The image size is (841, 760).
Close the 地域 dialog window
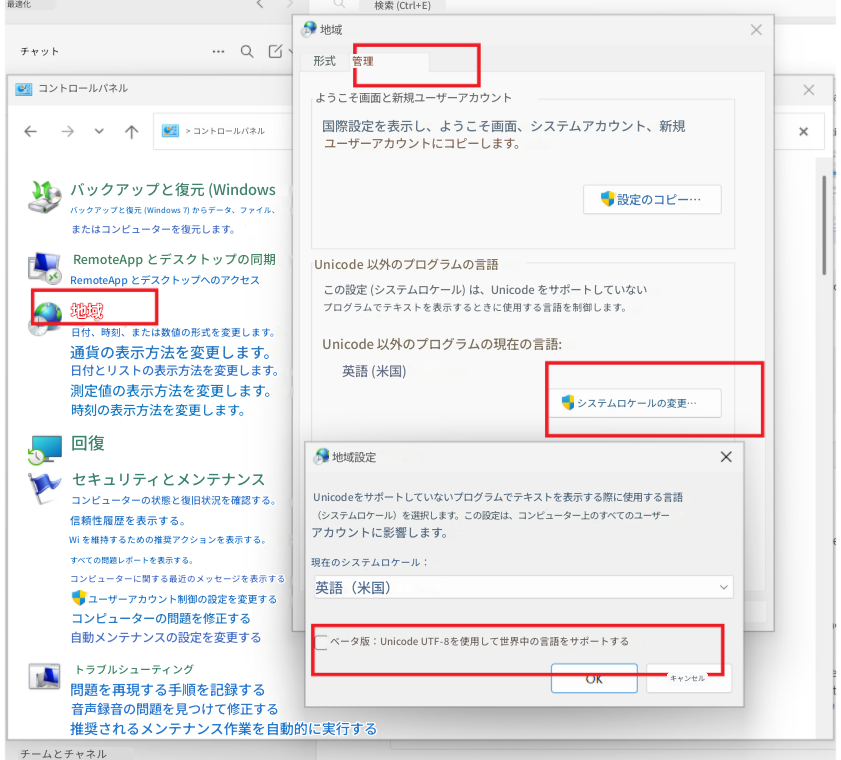point(756,30)
